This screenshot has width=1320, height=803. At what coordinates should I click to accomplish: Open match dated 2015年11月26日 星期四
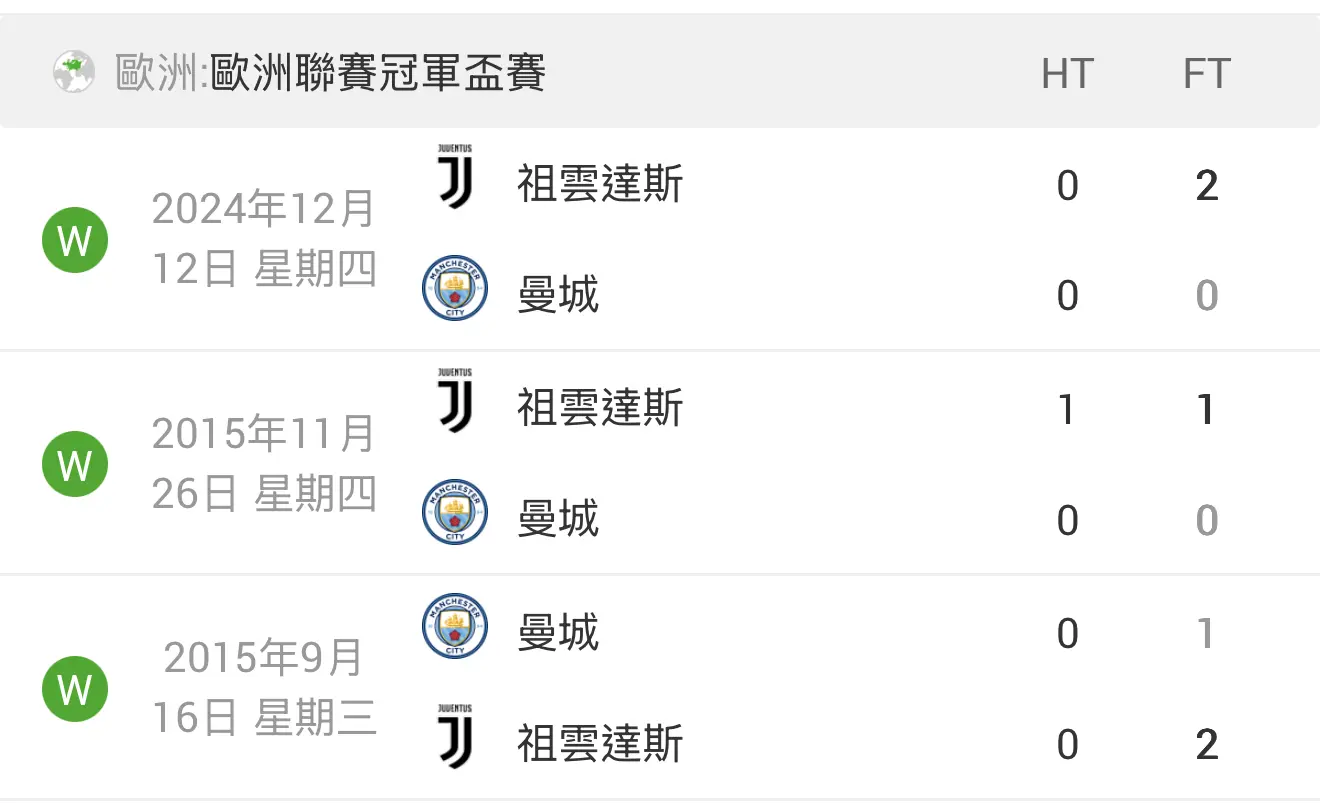[x=264, y=464]
